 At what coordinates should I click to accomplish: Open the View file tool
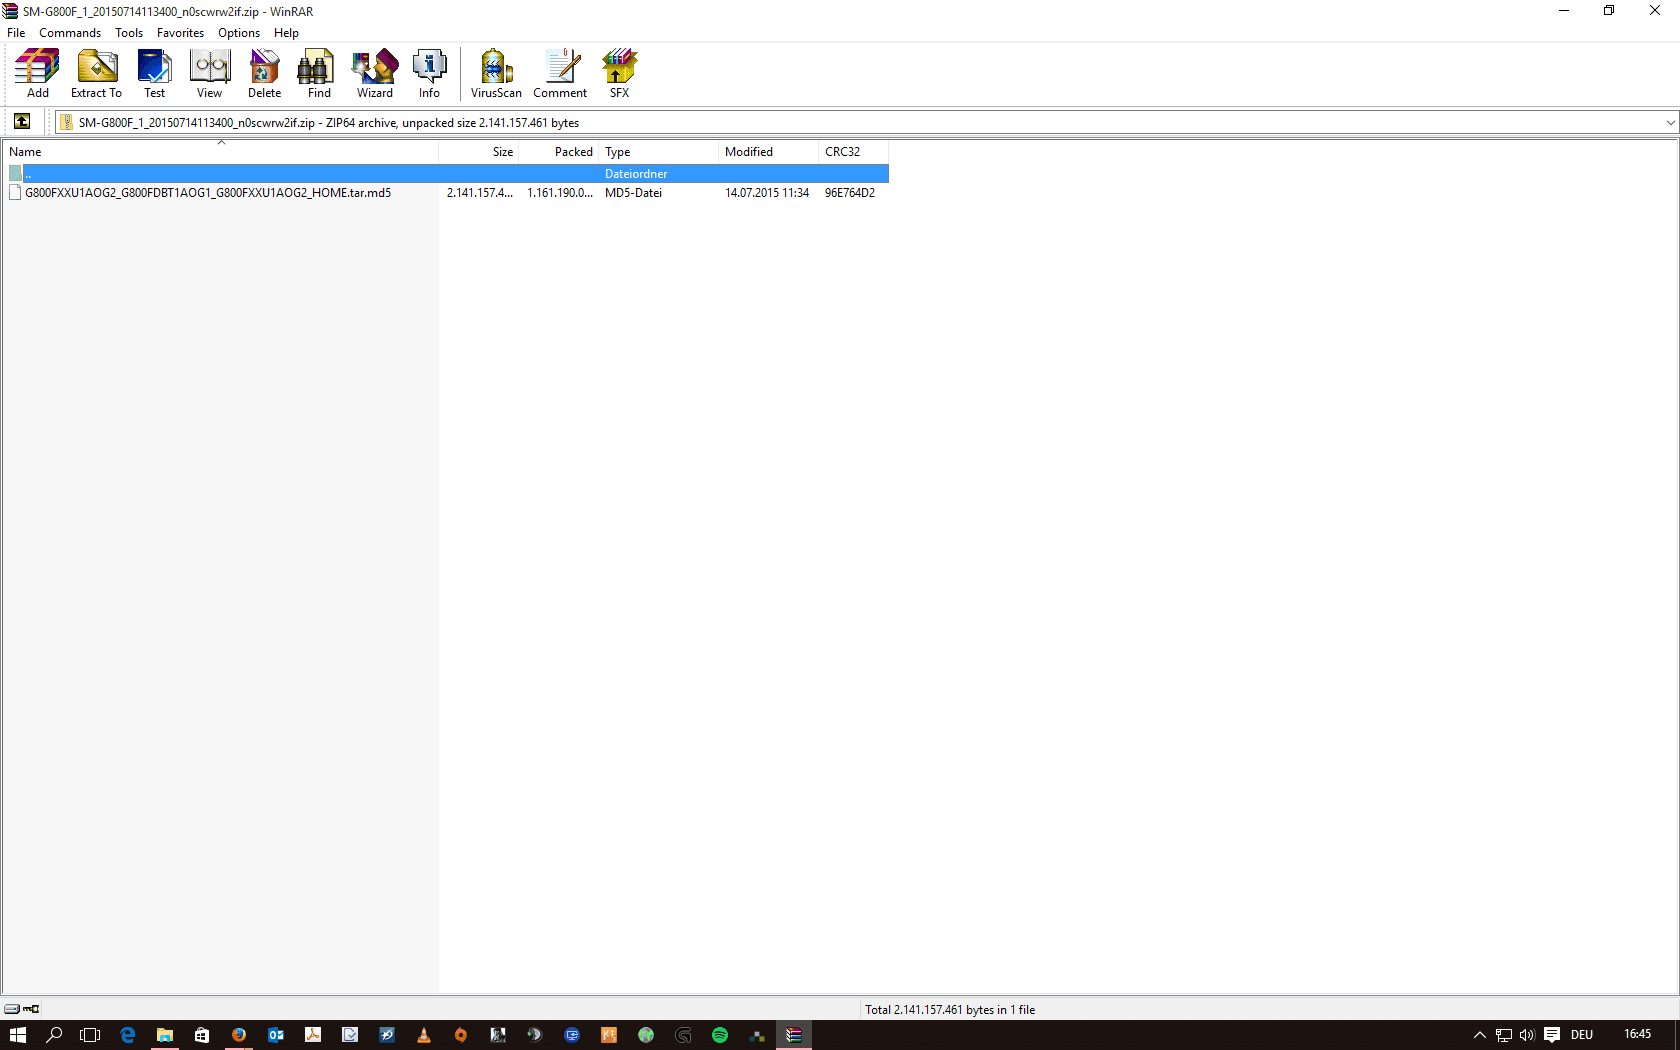tap(209, 74)
